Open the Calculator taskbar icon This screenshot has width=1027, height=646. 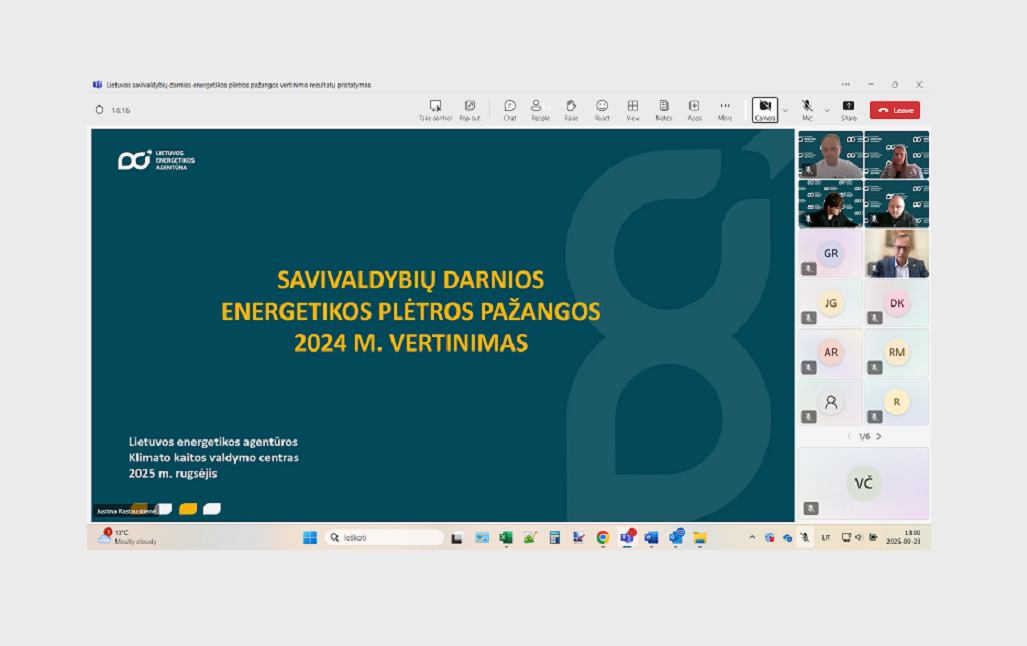pos(555,538)
